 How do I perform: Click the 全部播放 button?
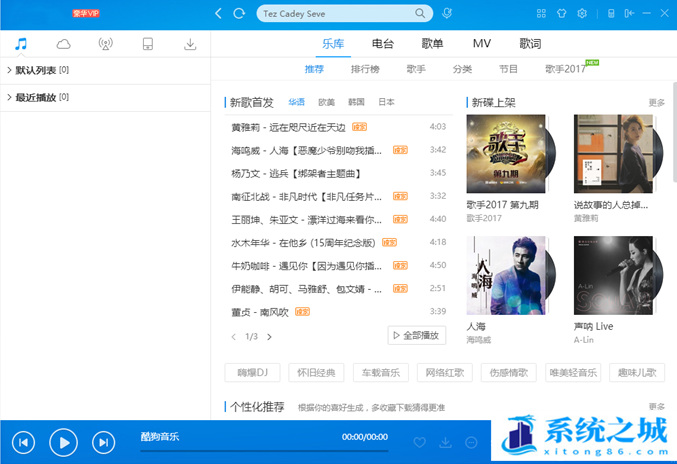(417, 335)
